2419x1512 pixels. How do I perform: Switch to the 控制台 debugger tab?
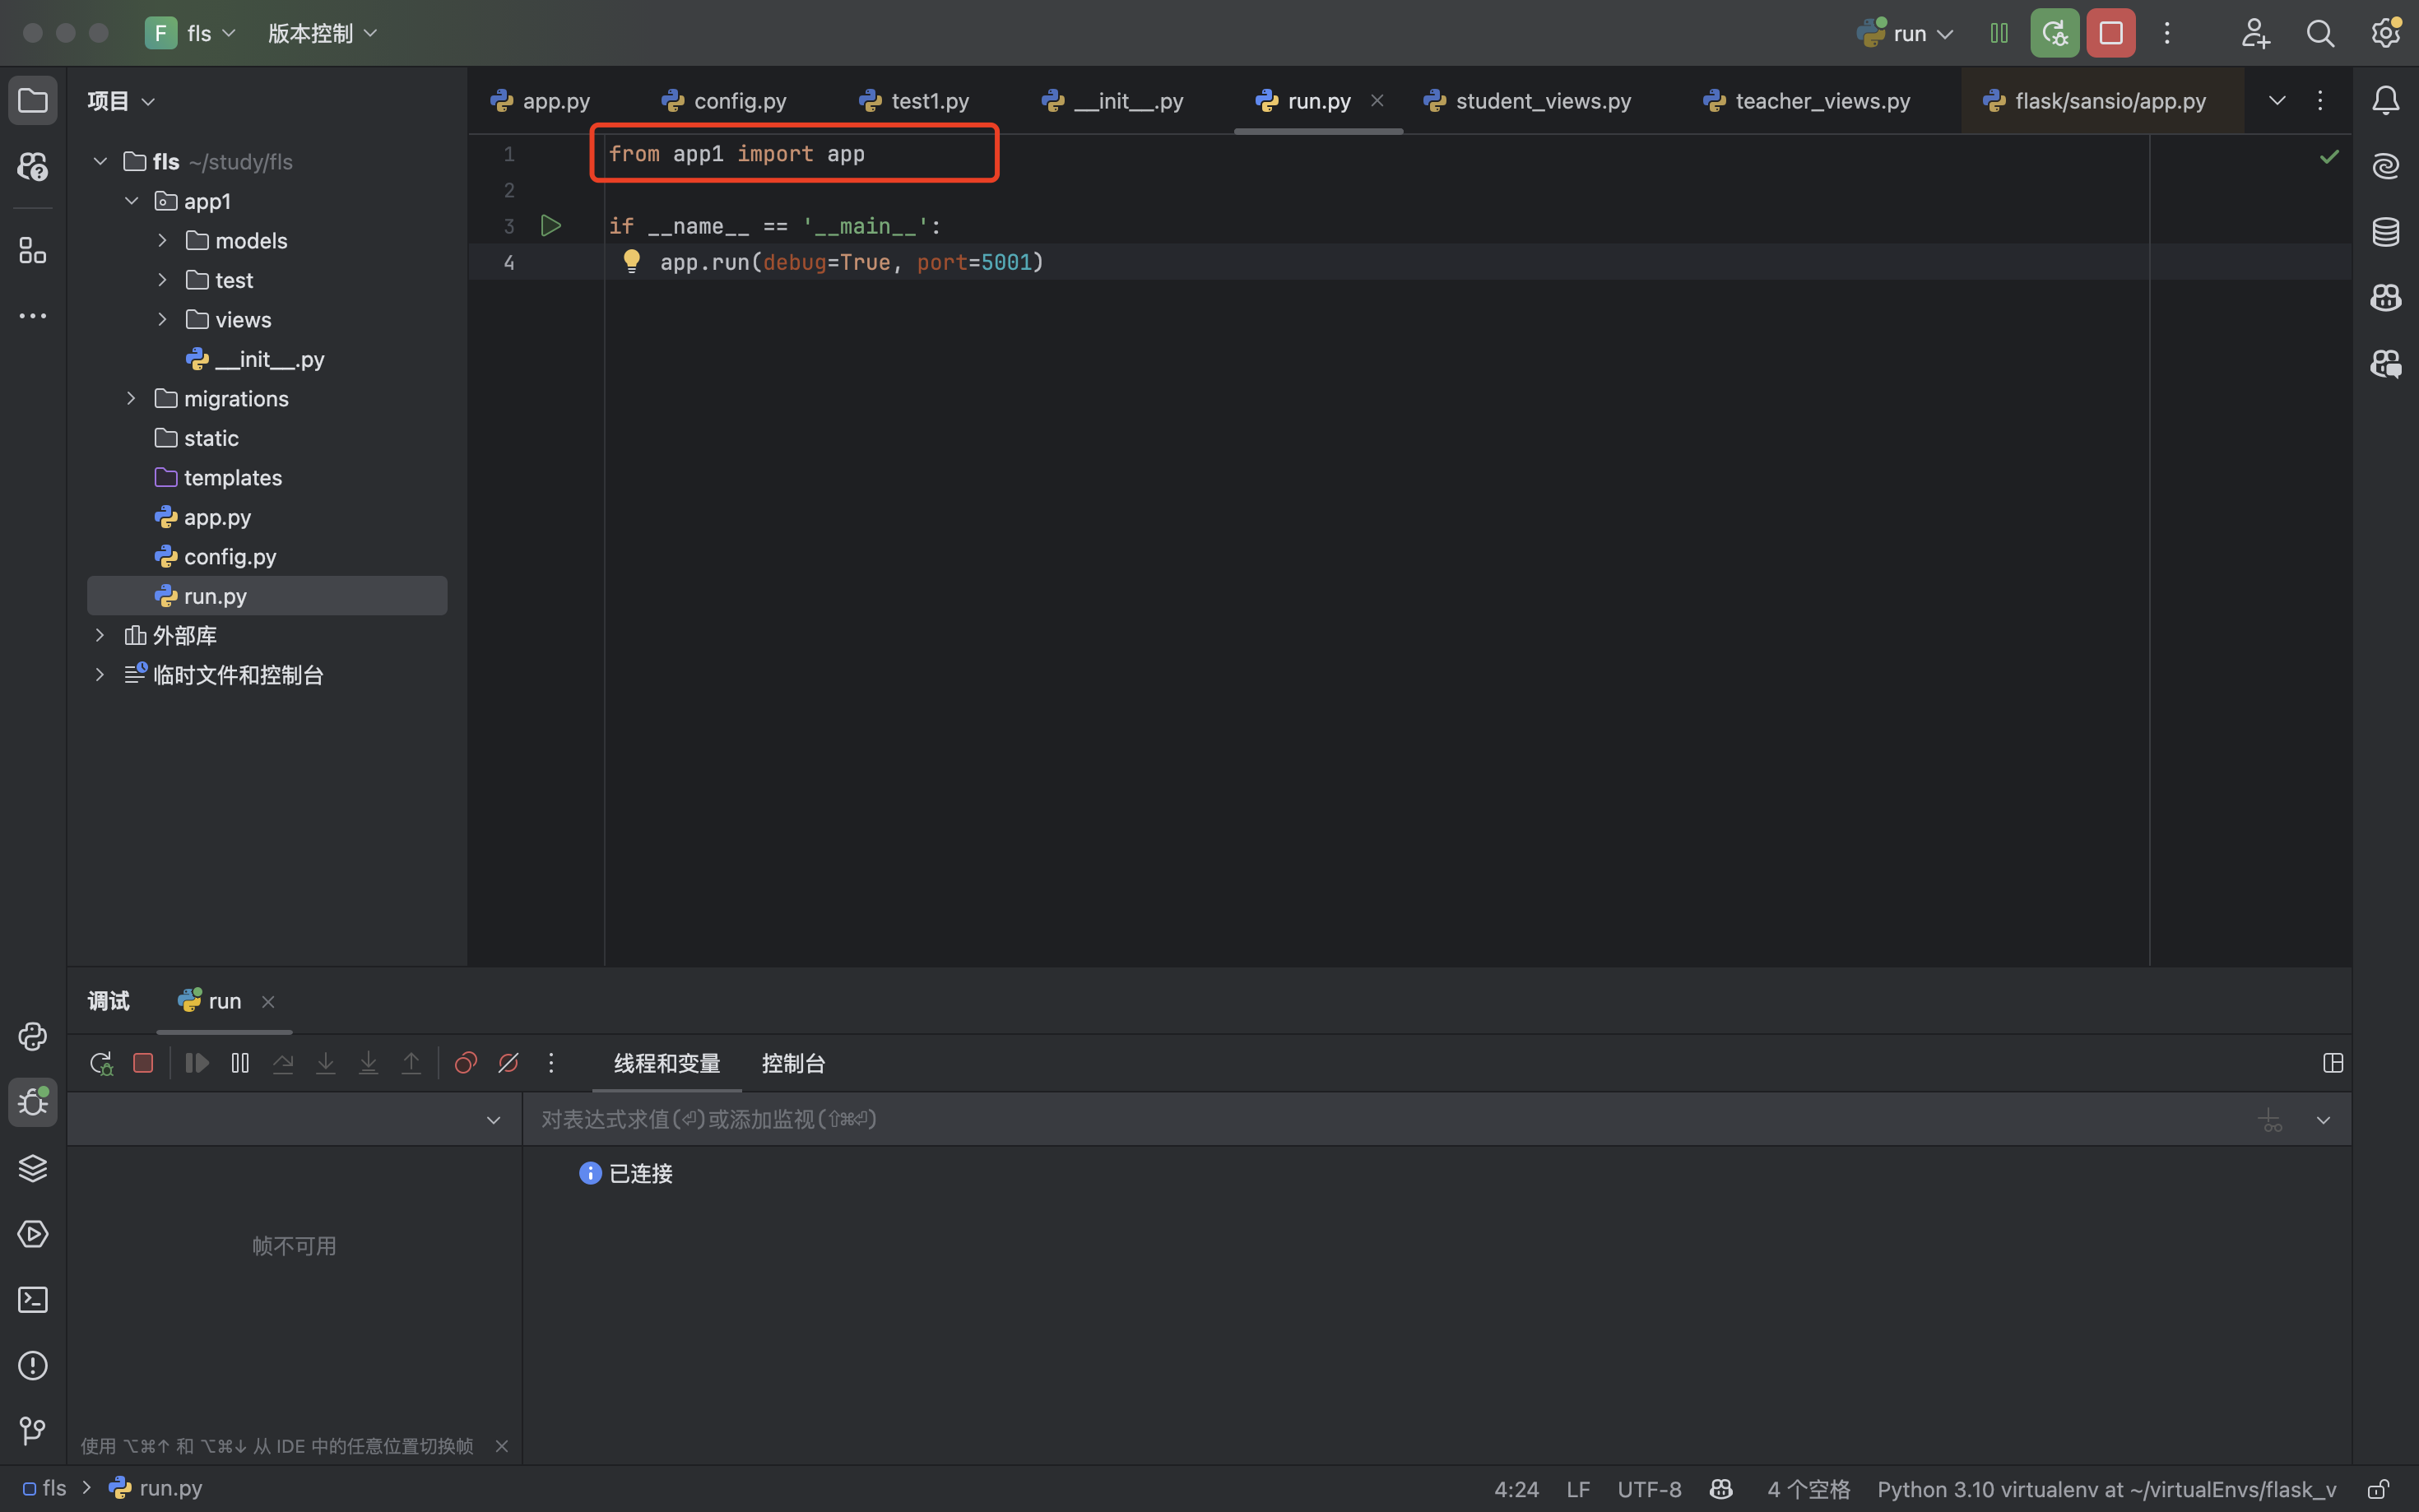(792, 1063)
